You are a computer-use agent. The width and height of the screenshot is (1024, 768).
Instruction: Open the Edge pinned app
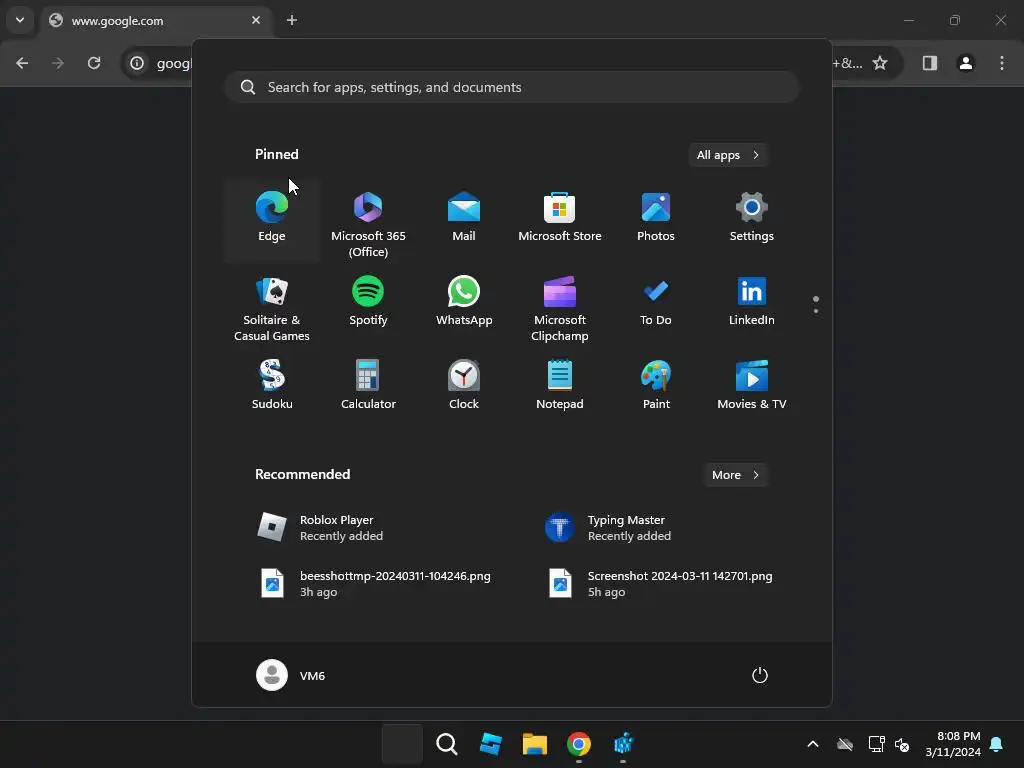(272, 220)
